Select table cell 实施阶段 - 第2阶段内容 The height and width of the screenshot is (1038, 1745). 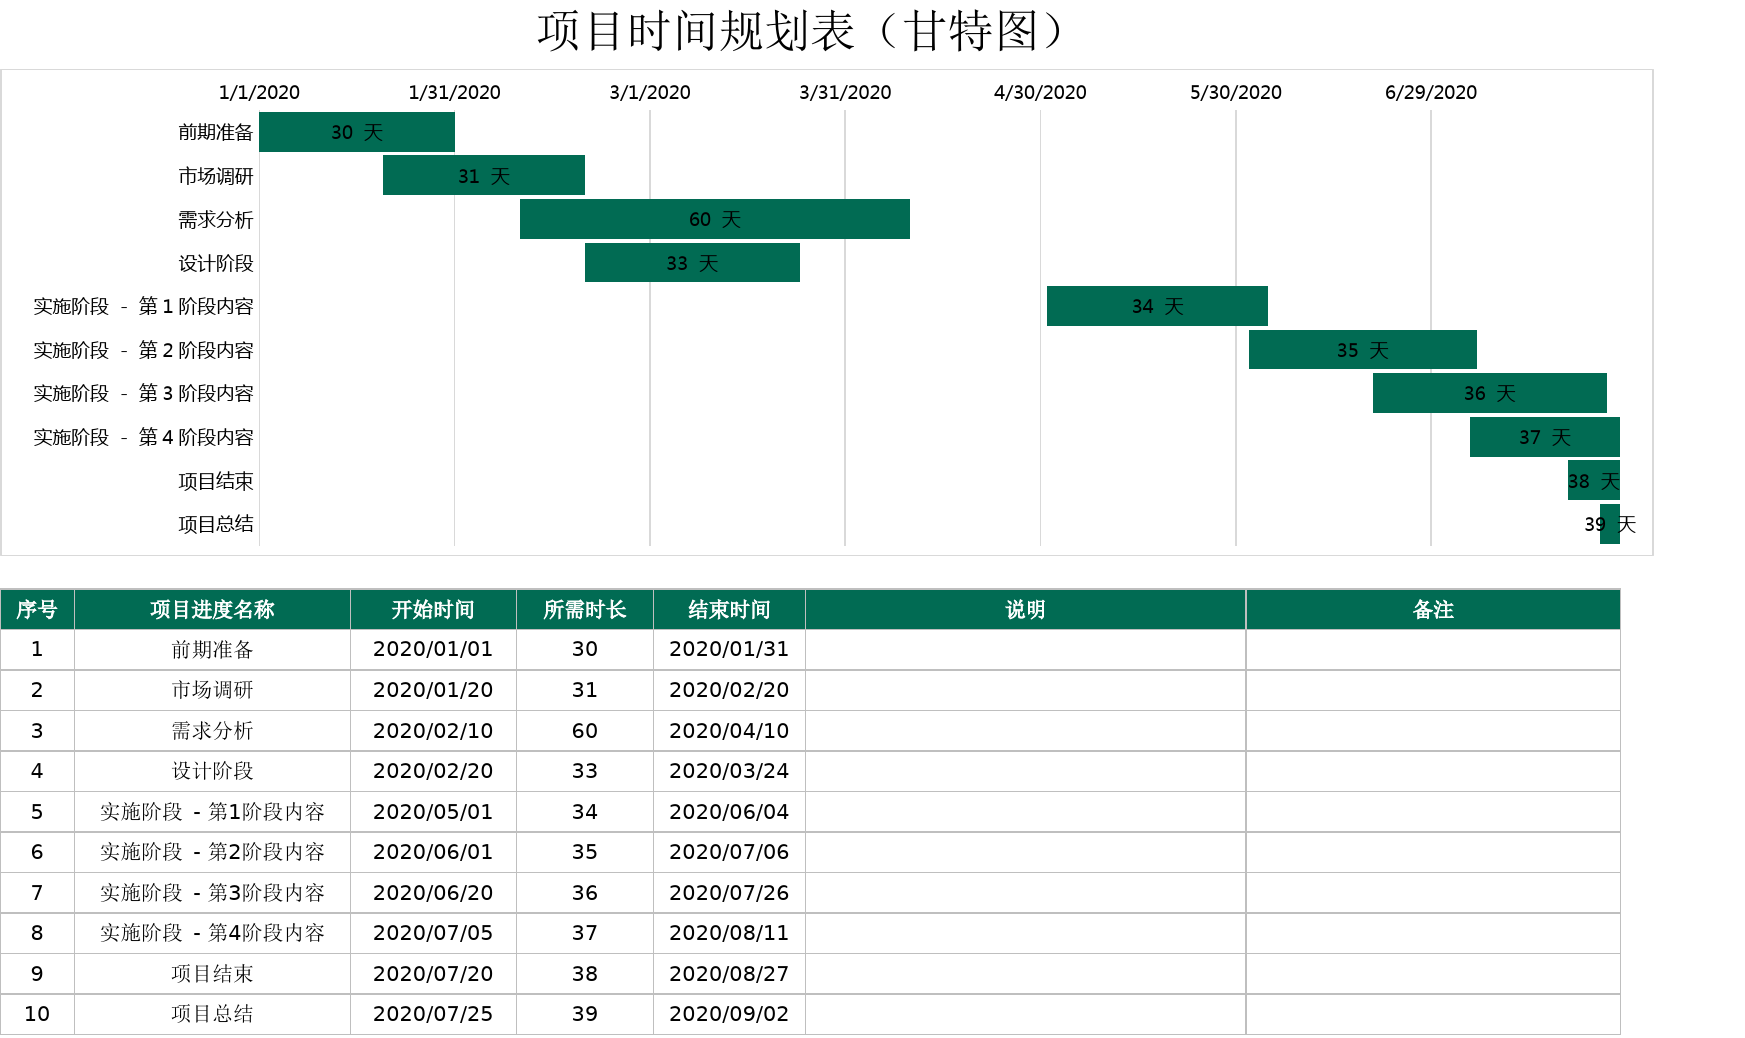(212, 852)
